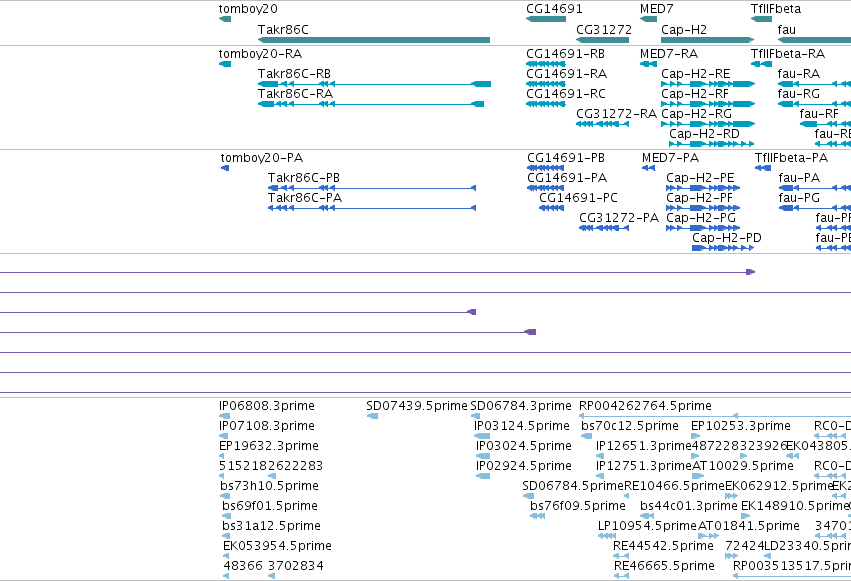Select the RE44542.5prime EST label
Image resolution: width=851 pixels, height=581 pixels.
click(x=663, y=546)
